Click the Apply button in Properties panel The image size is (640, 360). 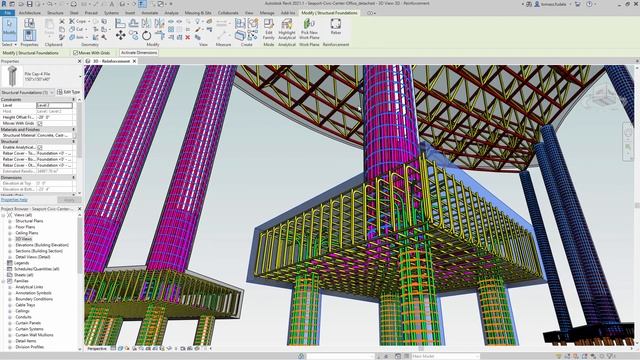(69, 200)
